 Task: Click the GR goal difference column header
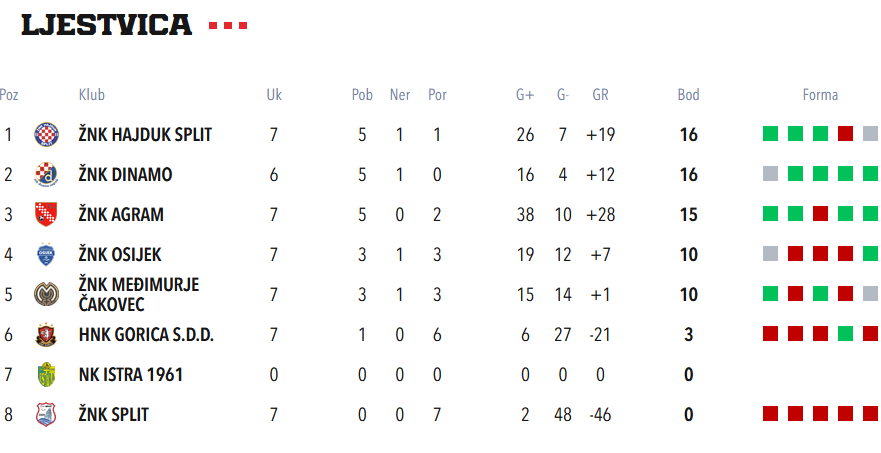[600, 95]
